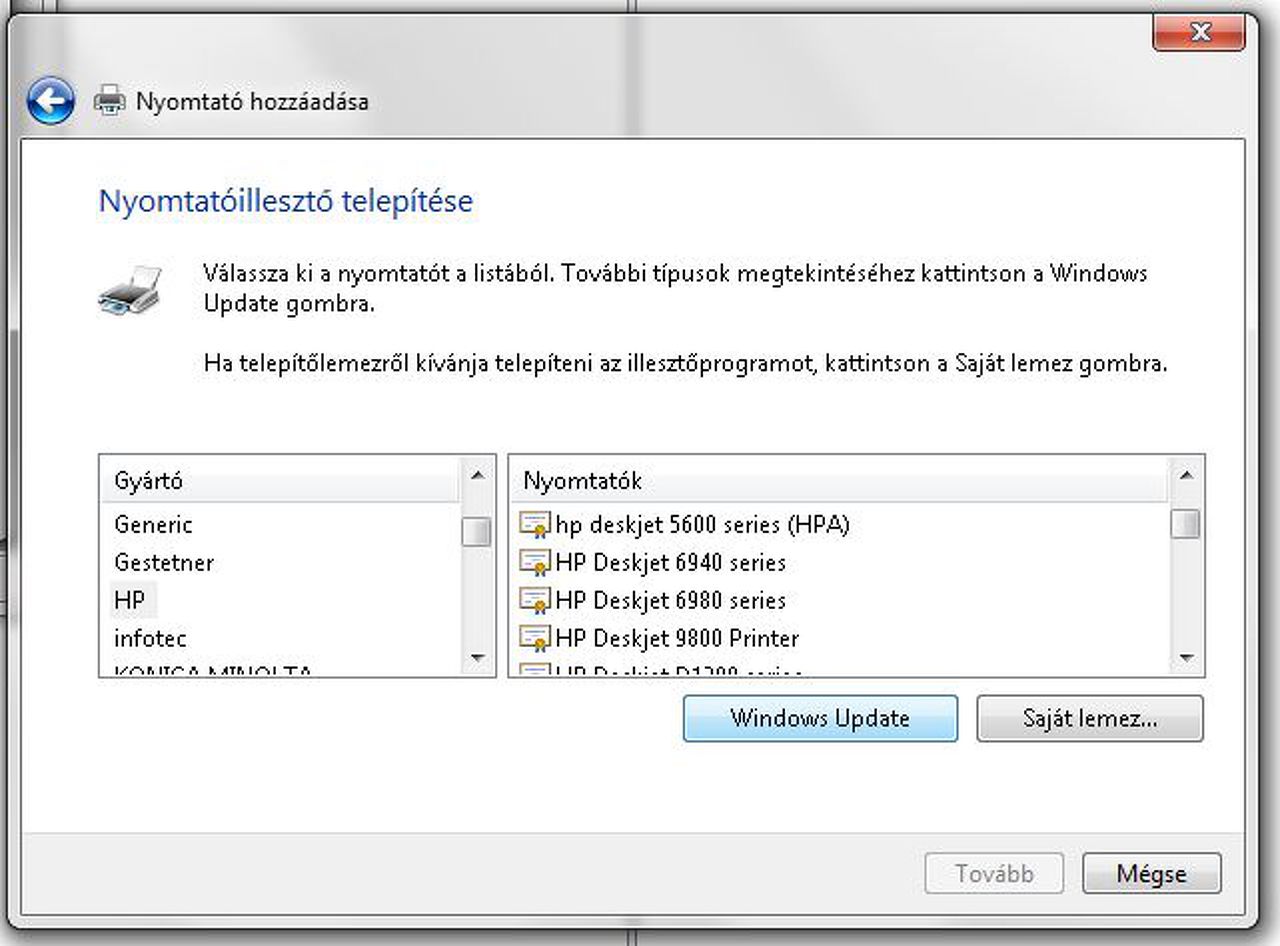This screenshot has width=1280, height=946.
Task: Click the large printer illustration icon
Action: pos(130,290)
